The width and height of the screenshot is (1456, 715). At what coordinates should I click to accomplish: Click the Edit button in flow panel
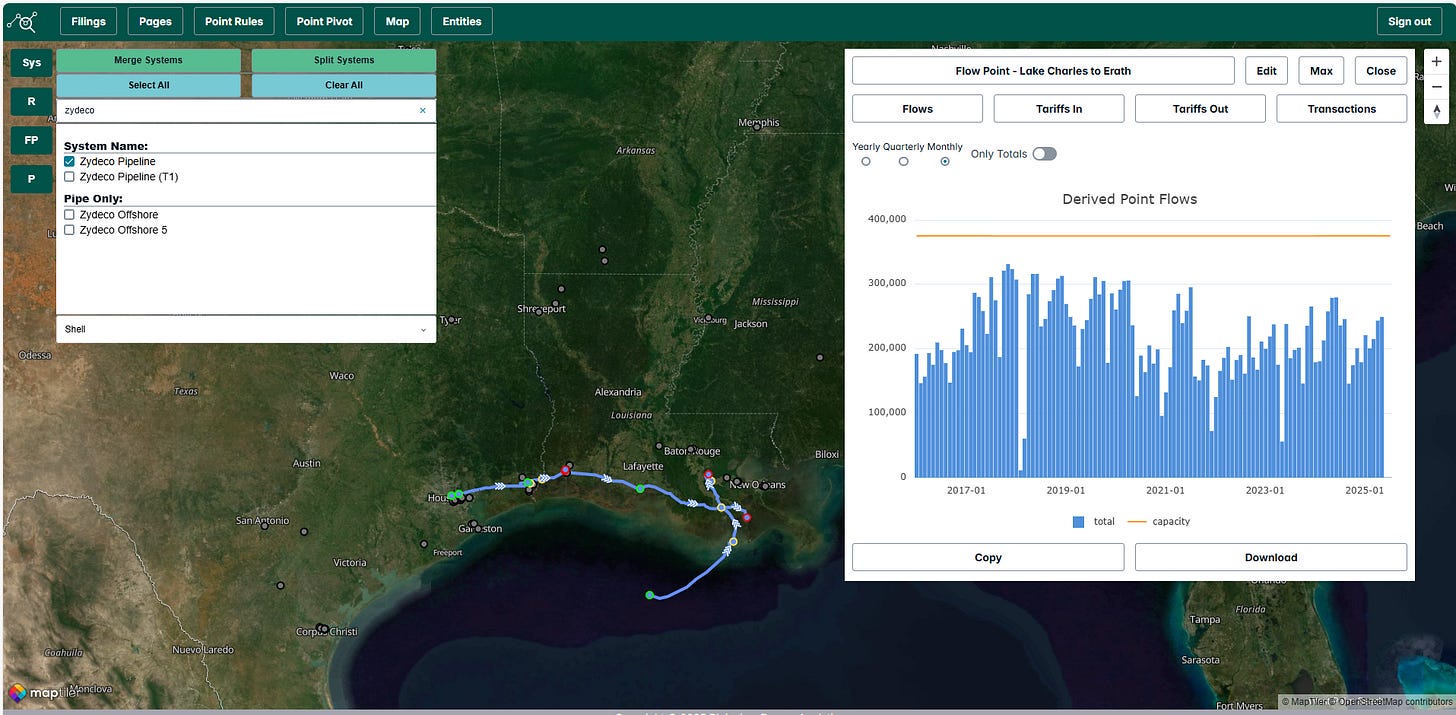tap(1267, 71)
